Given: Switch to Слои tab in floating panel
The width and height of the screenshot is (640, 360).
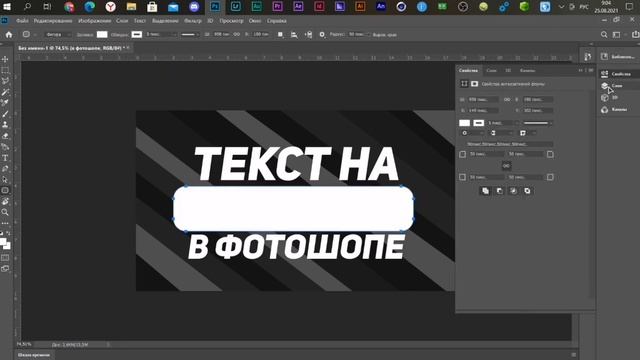Looking at the screenshot, I should 491,71.
